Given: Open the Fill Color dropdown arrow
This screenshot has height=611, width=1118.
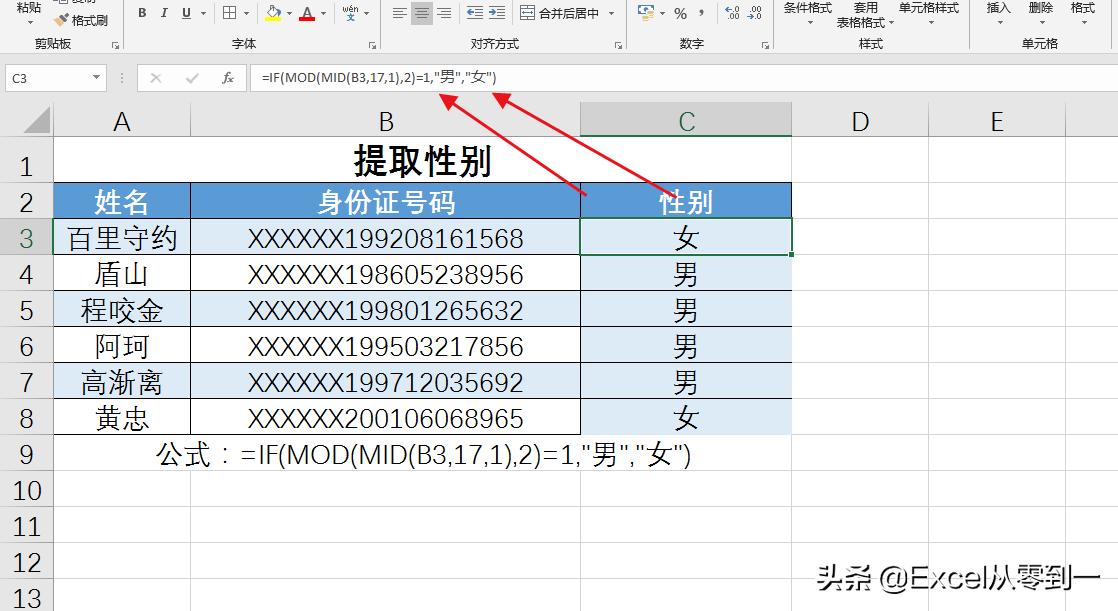Looking at the screenshot, I should (288, 14).
